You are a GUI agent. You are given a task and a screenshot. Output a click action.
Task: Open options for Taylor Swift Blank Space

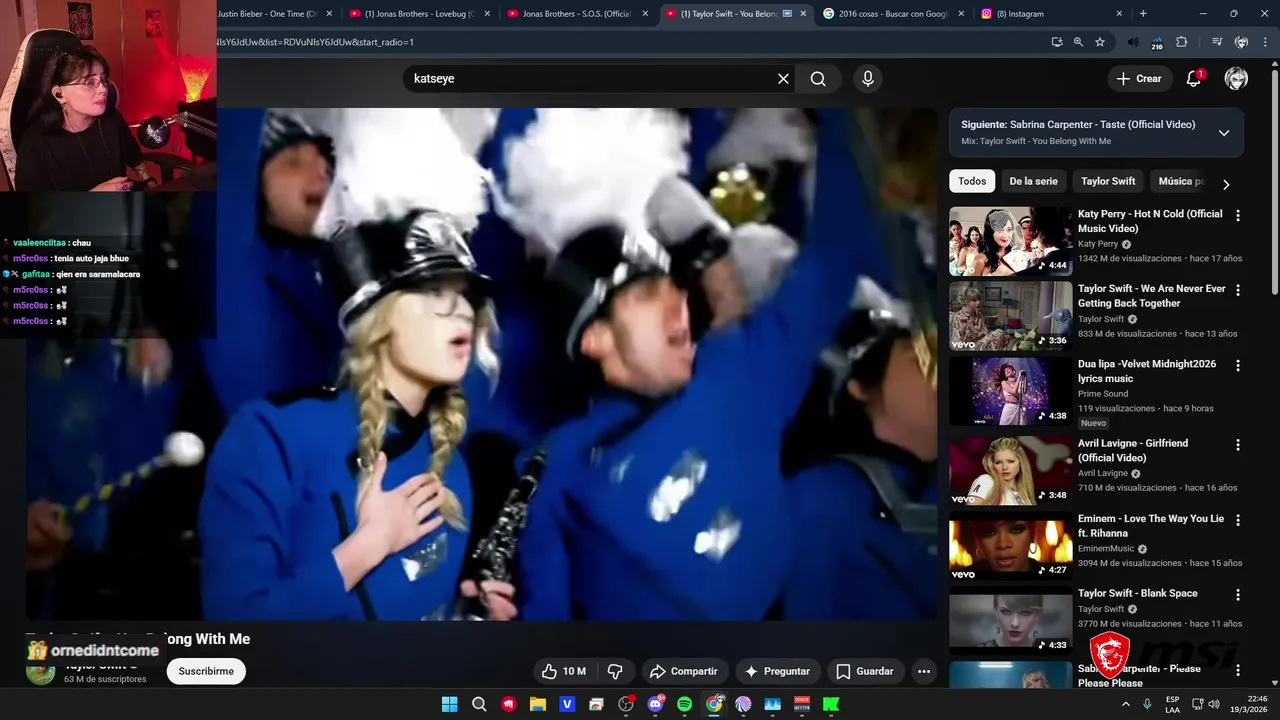[1238, 595]
